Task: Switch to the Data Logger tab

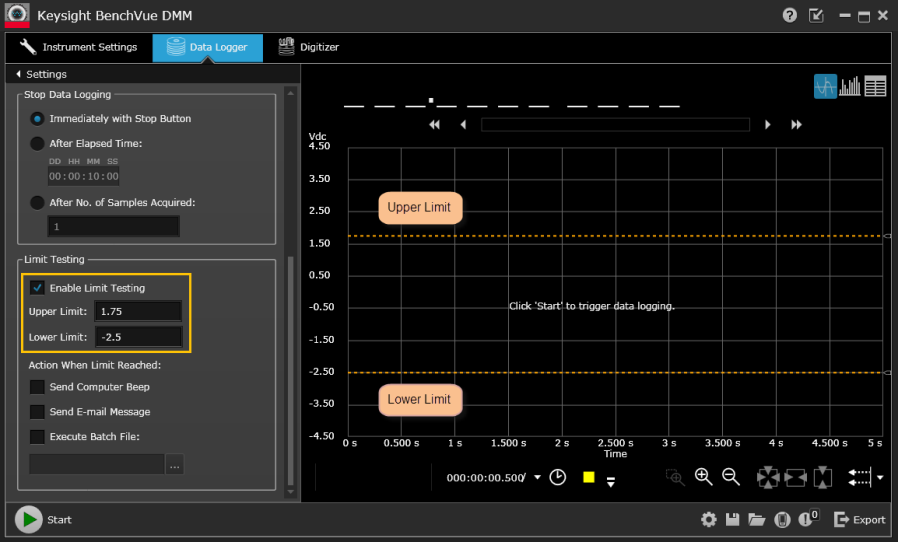Action: [x=207, y=47]
